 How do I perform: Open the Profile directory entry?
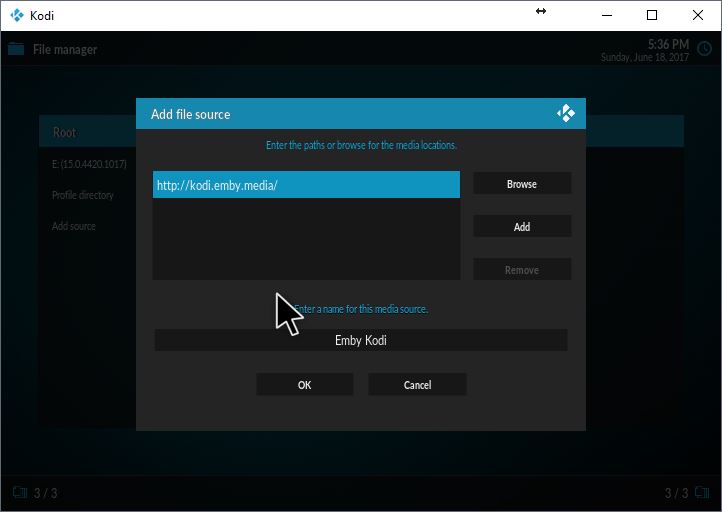tap(82, 195)
